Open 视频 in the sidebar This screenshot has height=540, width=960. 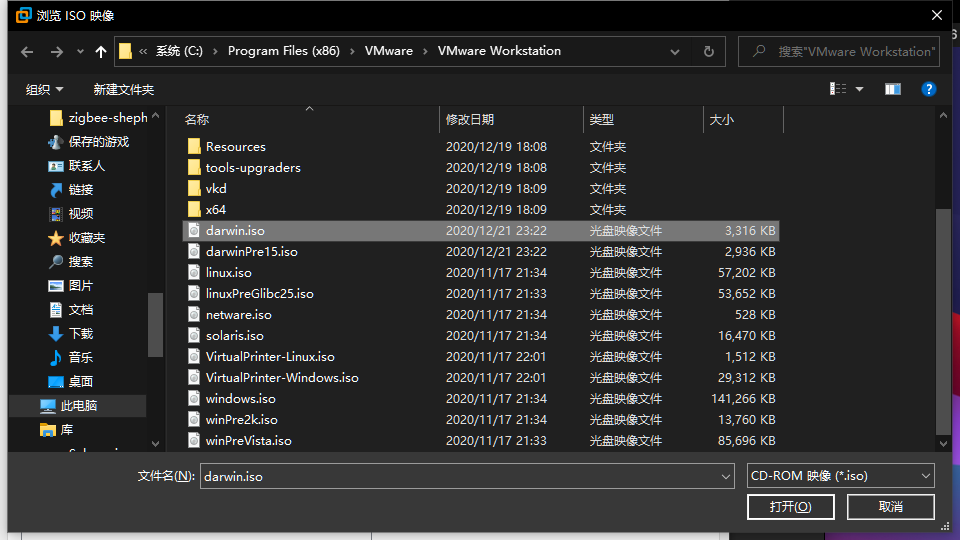click(71, 214)
